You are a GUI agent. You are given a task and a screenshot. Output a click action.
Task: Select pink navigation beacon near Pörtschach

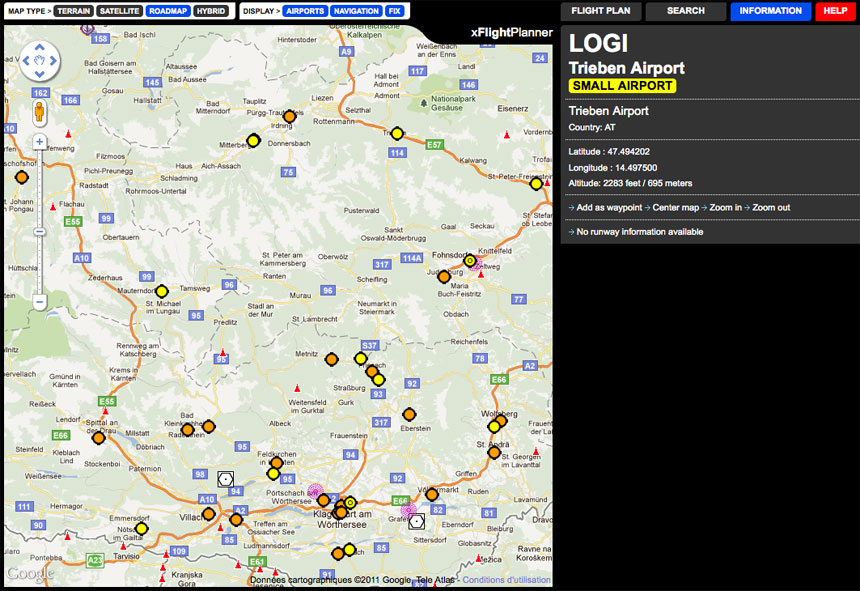315,492
